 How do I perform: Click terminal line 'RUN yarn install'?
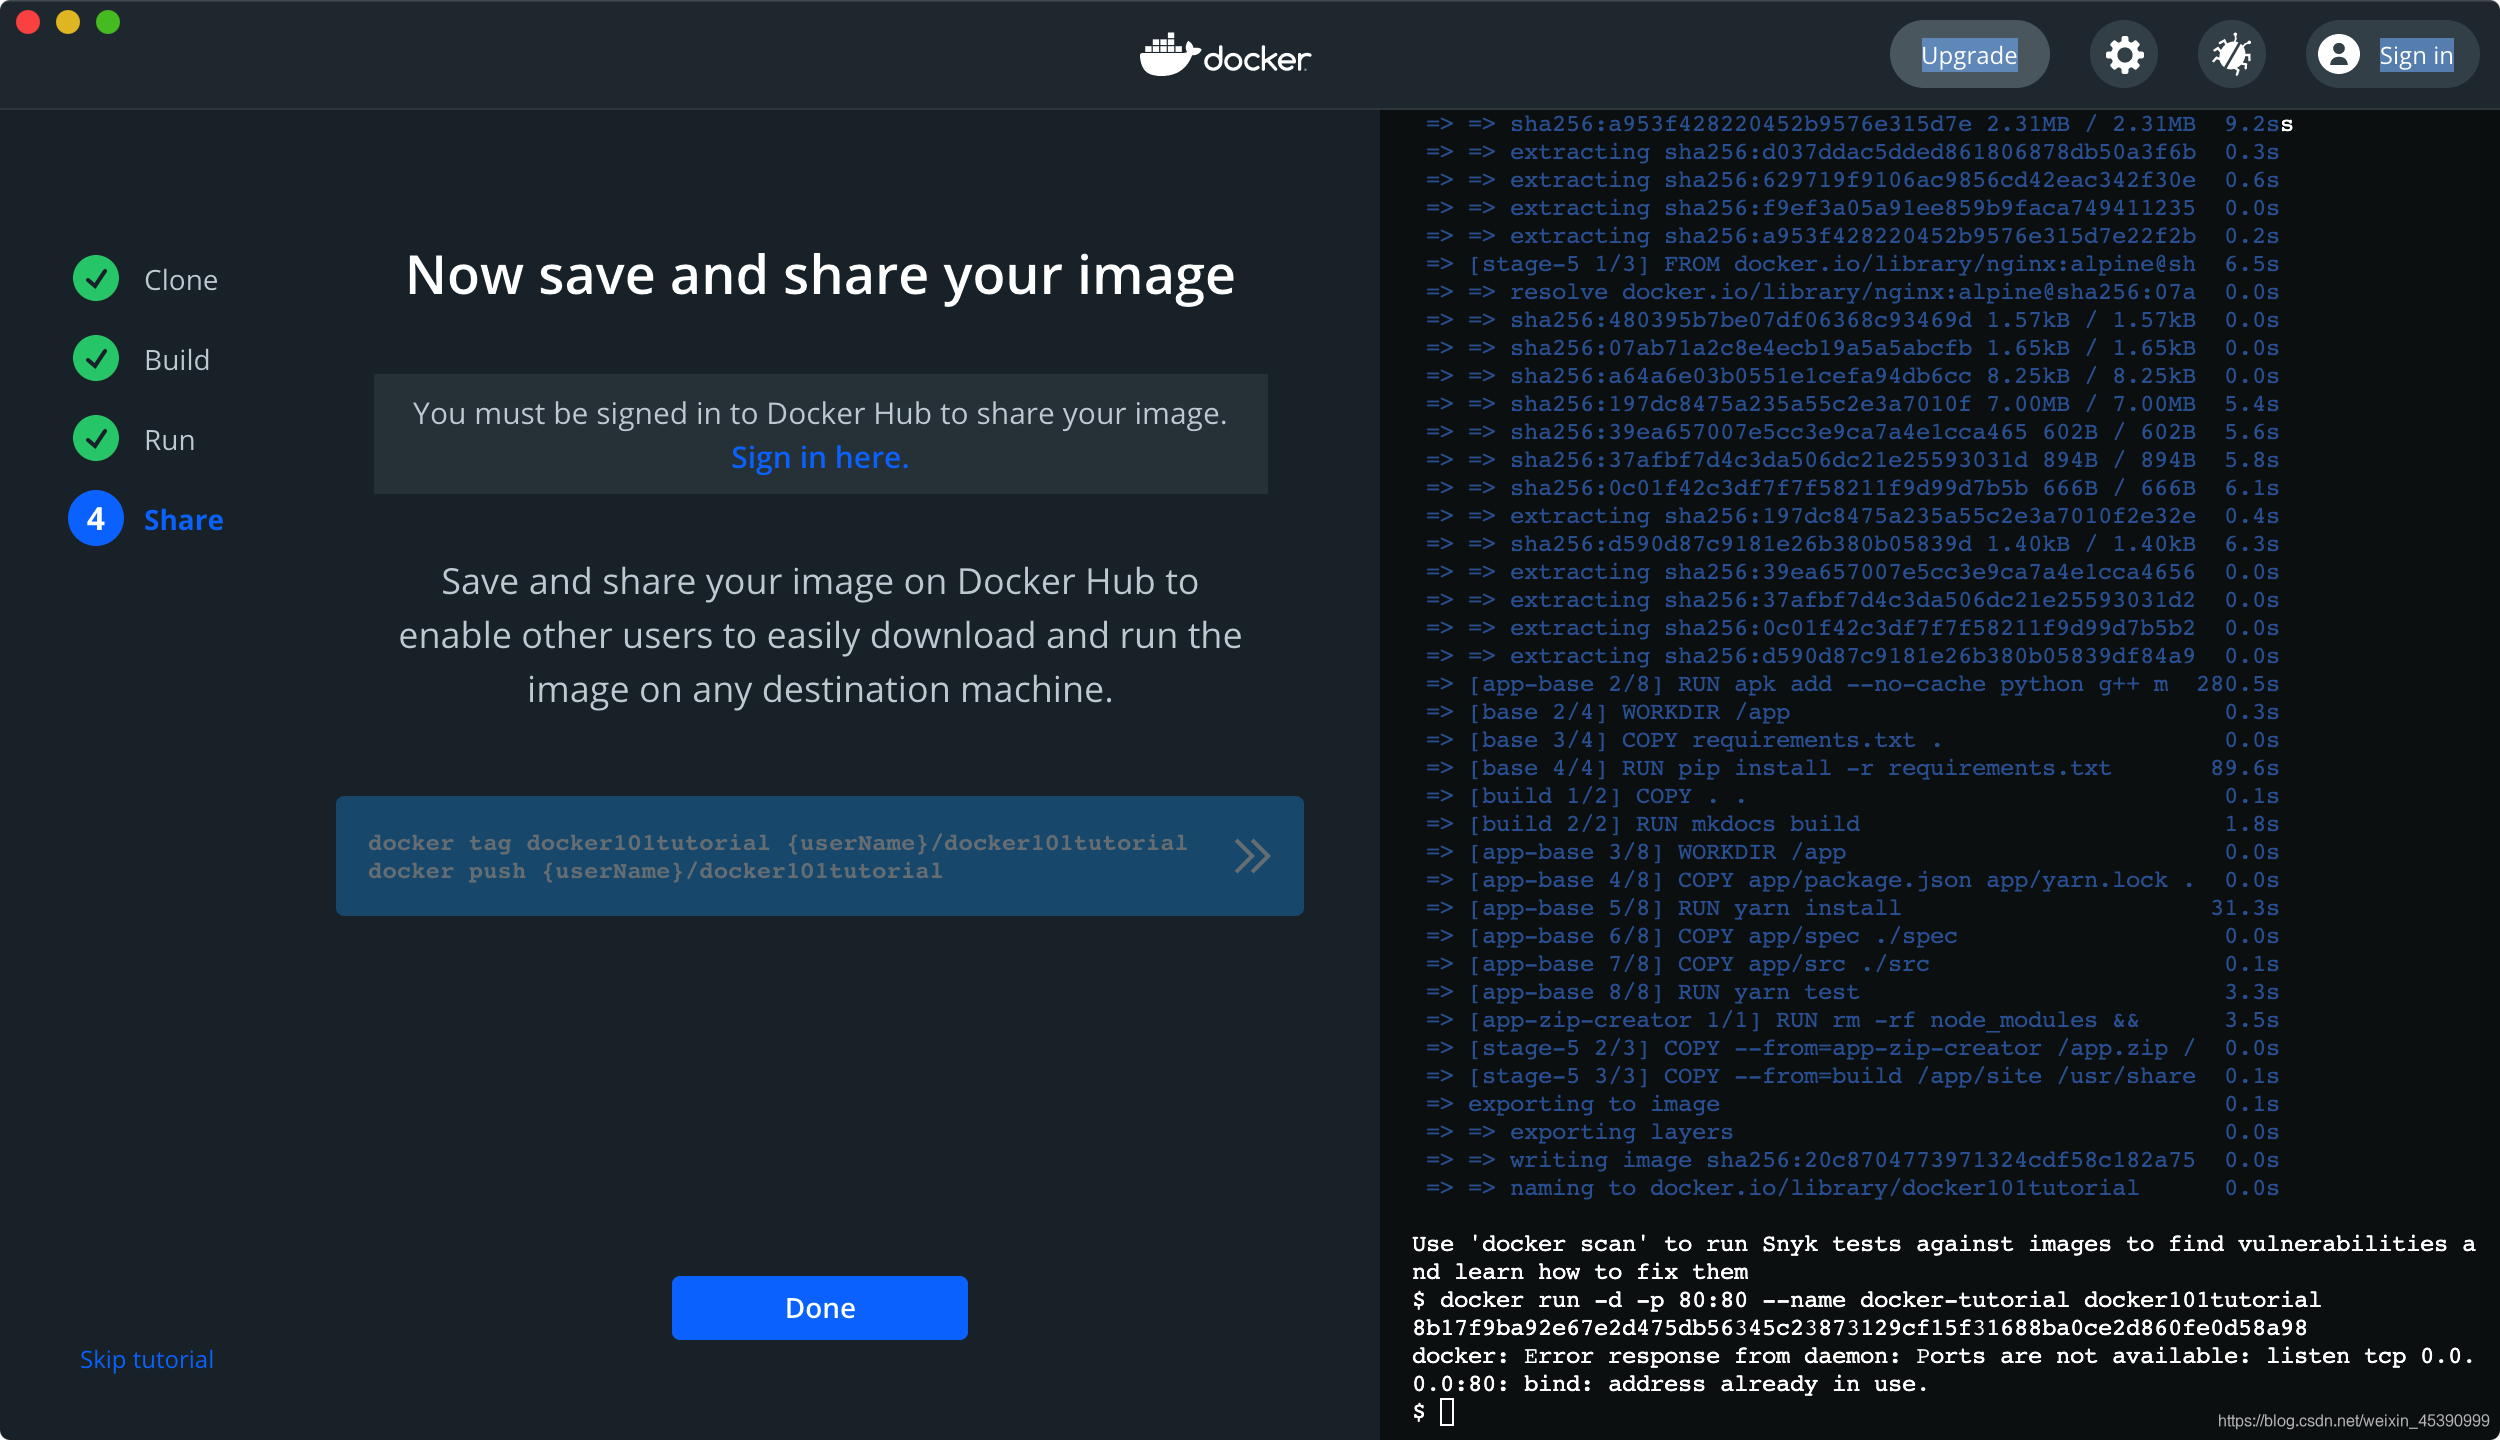click(1852, 908)
